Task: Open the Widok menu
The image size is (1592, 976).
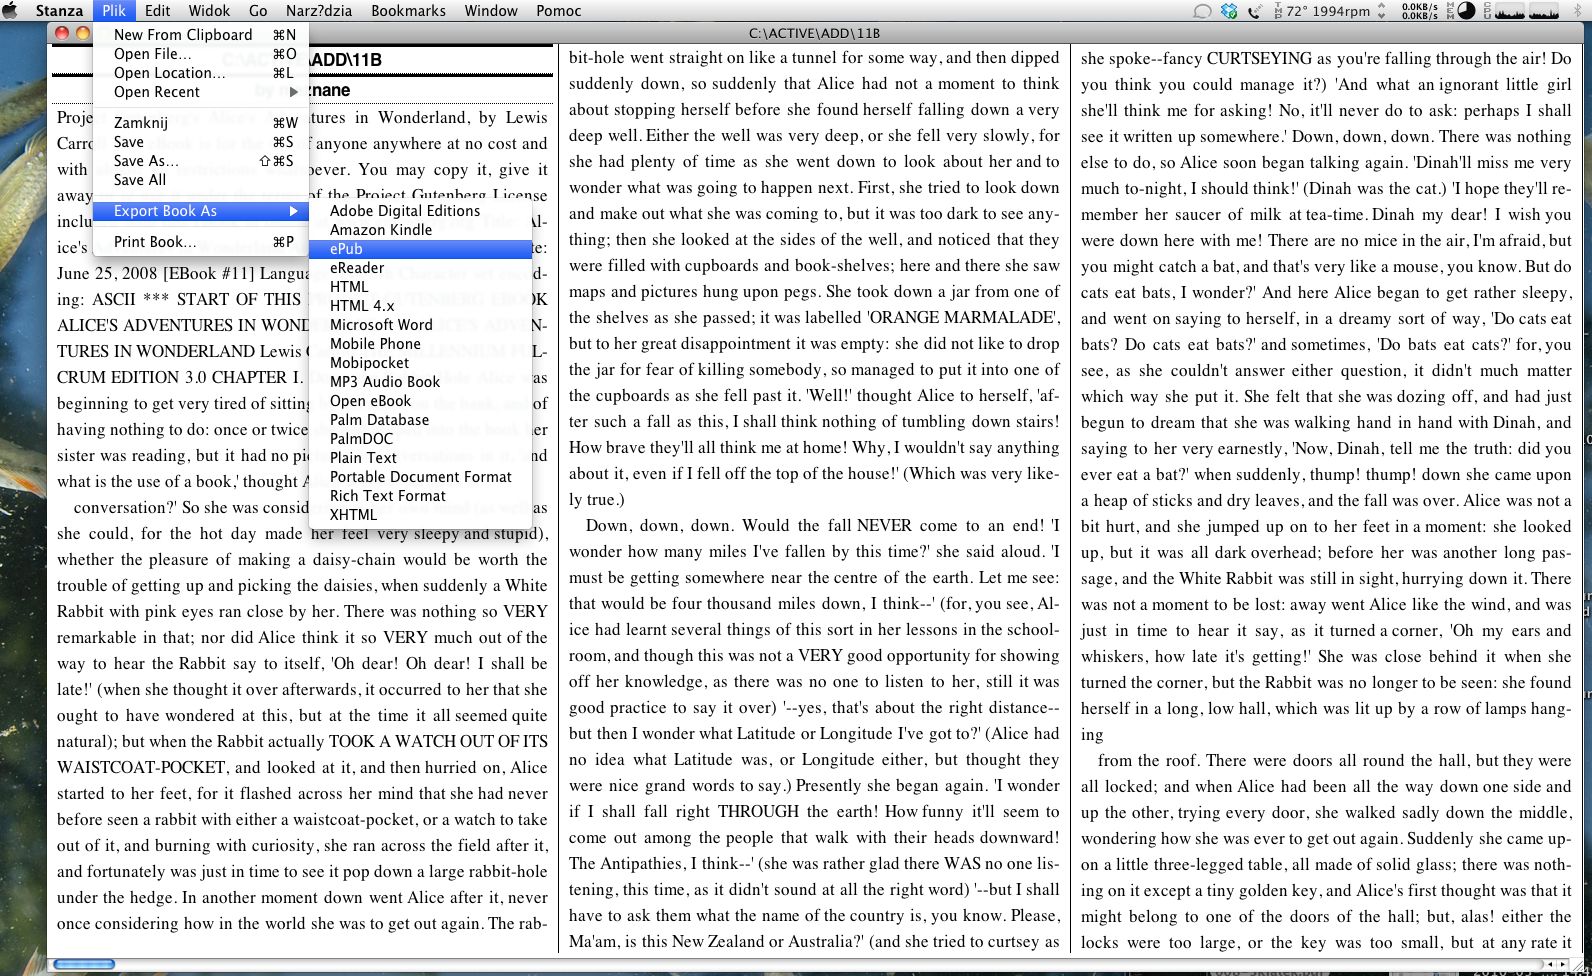Action: click(x=209, y=11)
